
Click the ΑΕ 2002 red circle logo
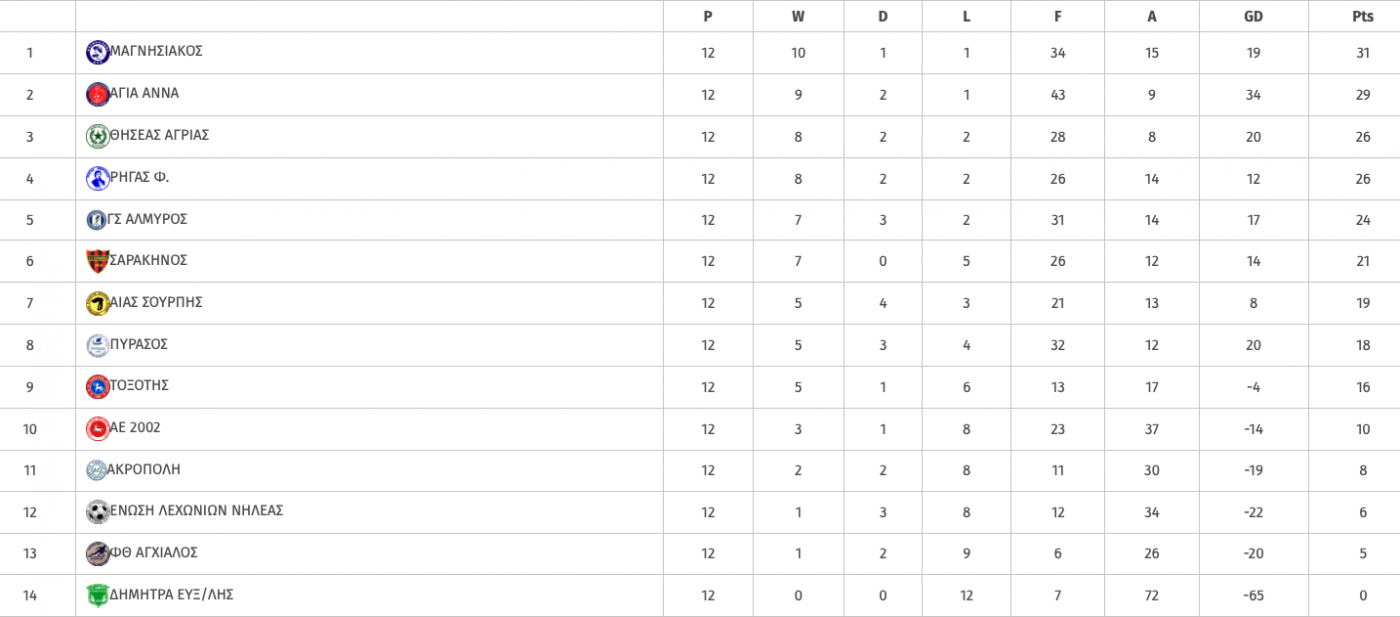click(98, 428)
